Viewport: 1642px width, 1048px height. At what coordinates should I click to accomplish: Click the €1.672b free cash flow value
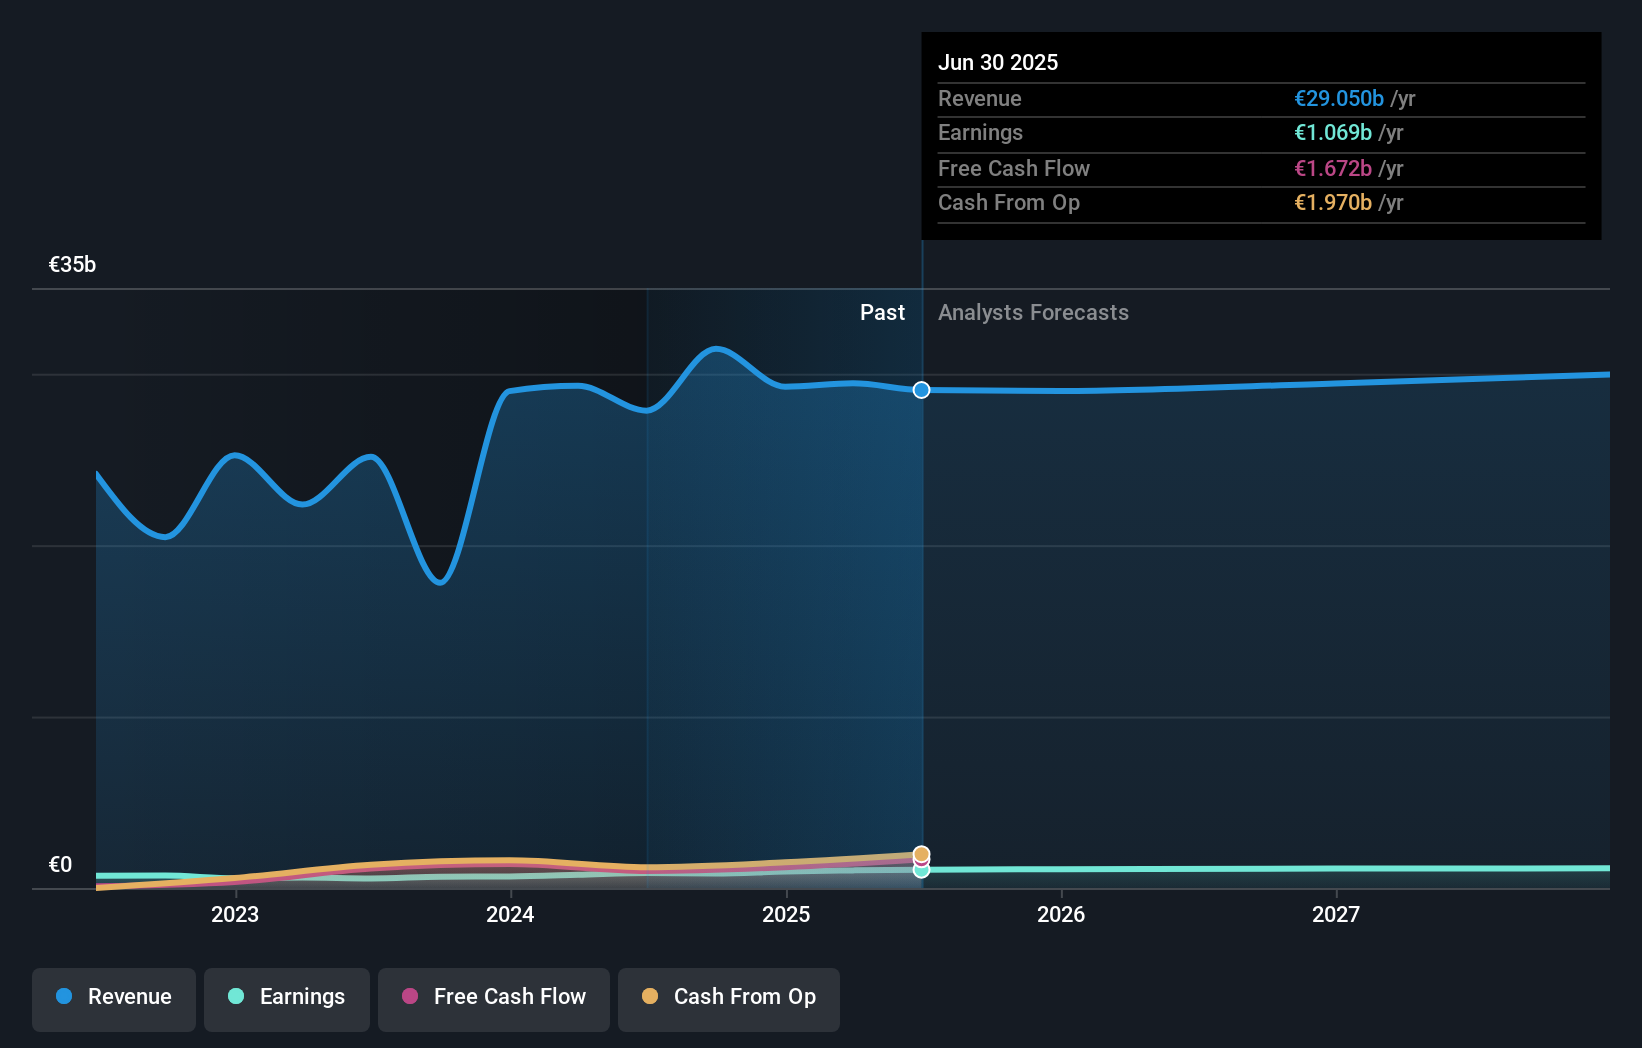[x=1333, y=168]
